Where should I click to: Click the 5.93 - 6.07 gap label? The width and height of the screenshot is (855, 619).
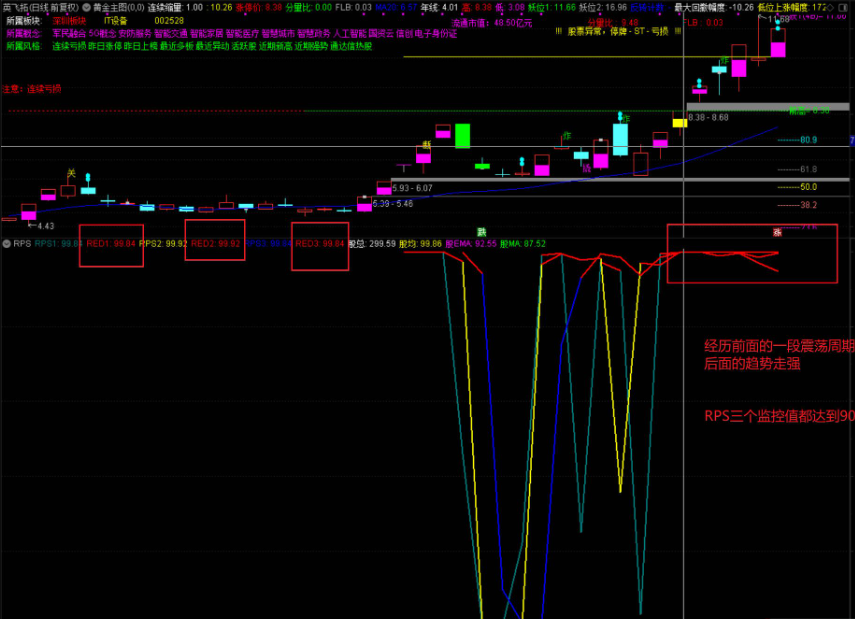click(x=412, y=188)
